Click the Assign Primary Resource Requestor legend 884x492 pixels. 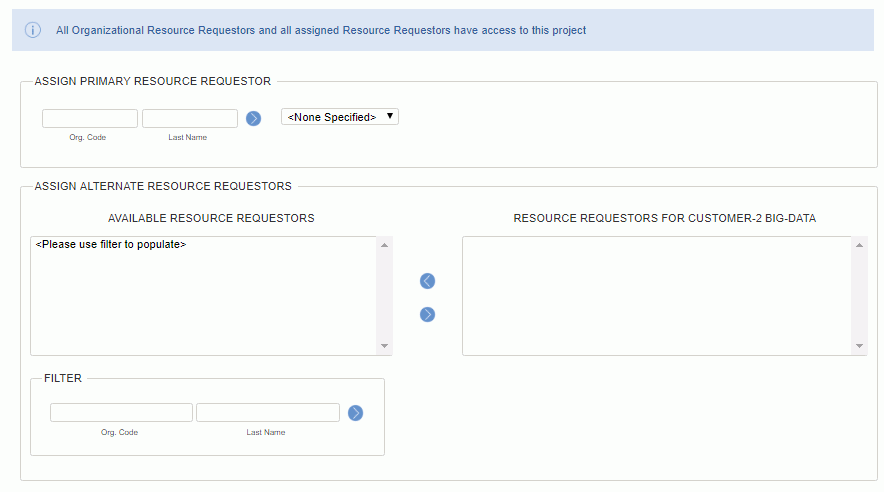(153, 81)
